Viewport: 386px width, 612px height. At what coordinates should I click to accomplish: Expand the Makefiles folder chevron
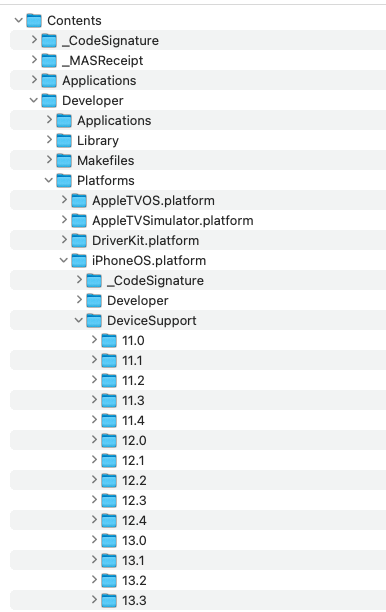[x=49, y=159]
